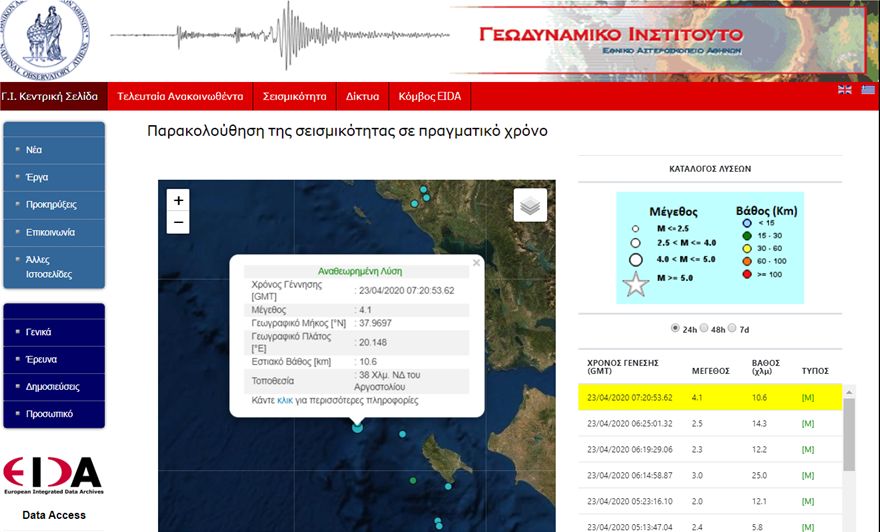Open the map layers selector
The width and height of the screenshot is (880, 532).
click(530, 205)
